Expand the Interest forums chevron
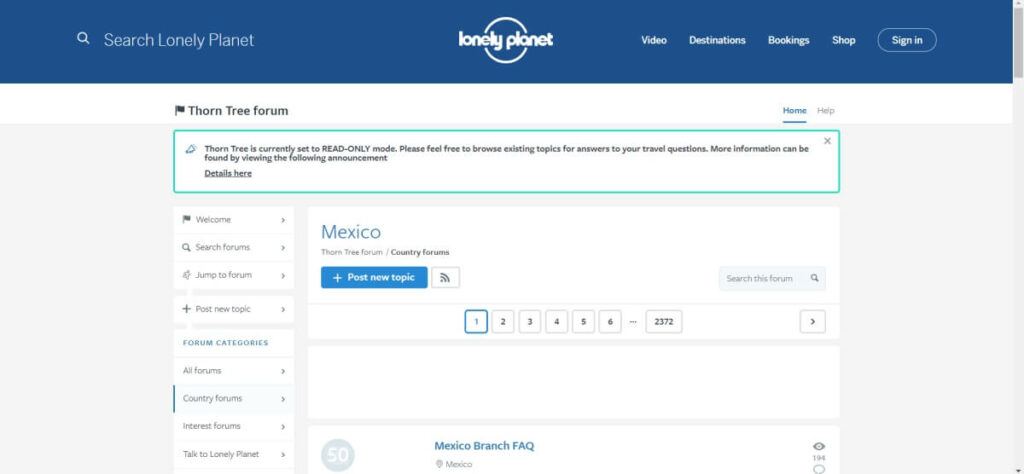1024x474 pixels. point(283,427)
